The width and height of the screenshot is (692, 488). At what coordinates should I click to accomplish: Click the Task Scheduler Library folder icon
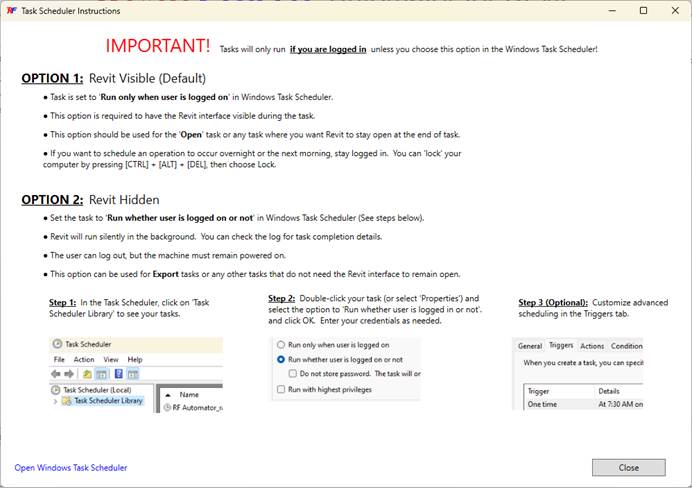67,401
